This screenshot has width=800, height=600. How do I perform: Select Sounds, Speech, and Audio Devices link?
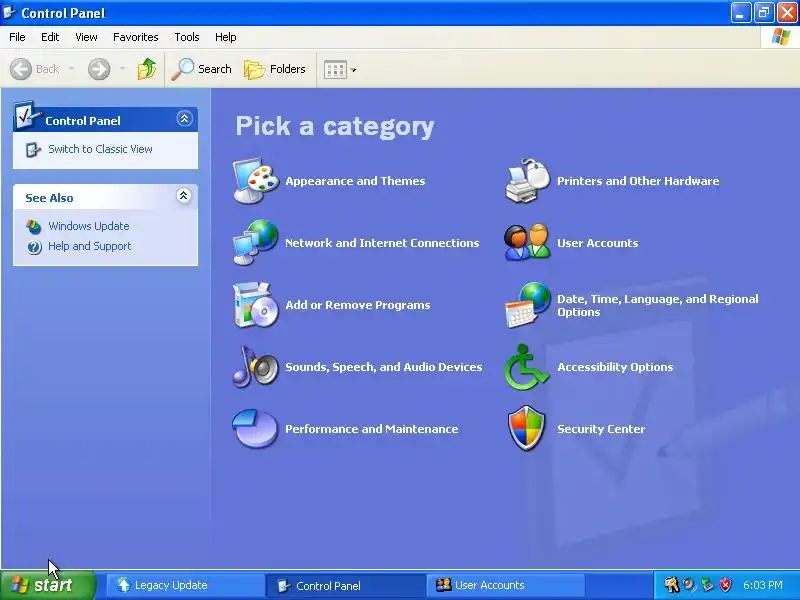pos(384,367)
